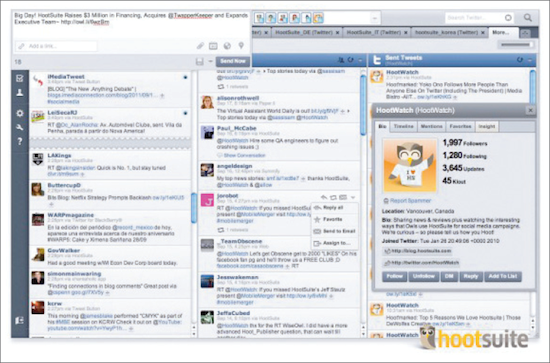Viewport: 550px width, 363px height.
Task: Click the magnifier search icon at top right
Action: click(x=528, y=18)
